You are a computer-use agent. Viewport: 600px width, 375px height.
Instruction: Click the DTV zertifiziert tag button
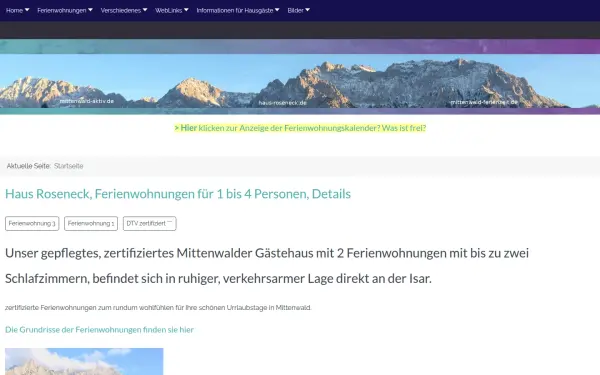pyautogui.click(x=150, y=223)
